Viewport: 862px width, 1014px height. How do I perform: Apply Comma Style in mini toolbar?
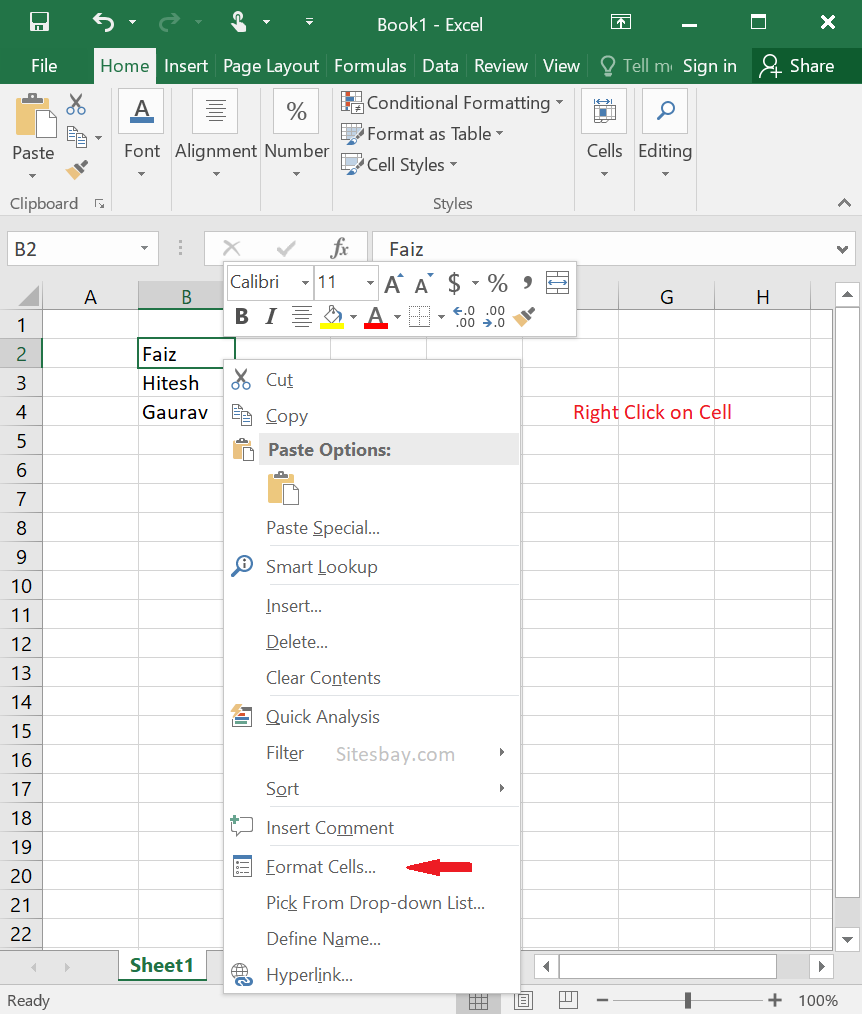528,283
